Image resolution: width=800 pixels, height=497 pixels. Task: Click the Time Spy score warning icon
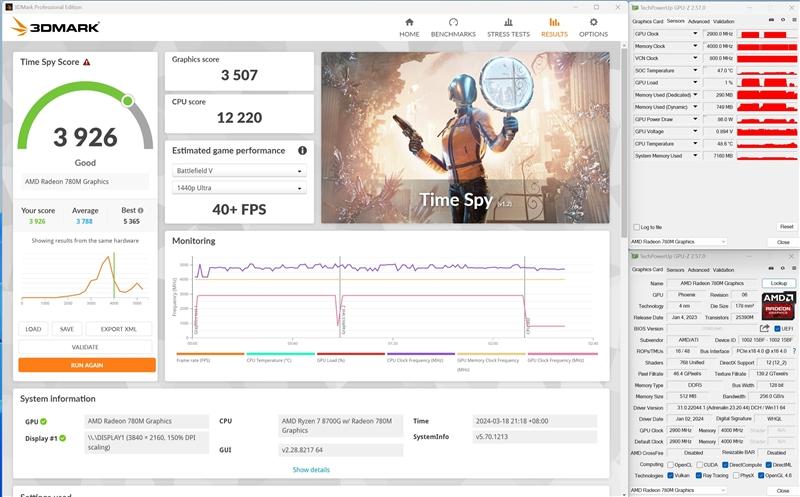pyautogui.click(x=87, y=62)
